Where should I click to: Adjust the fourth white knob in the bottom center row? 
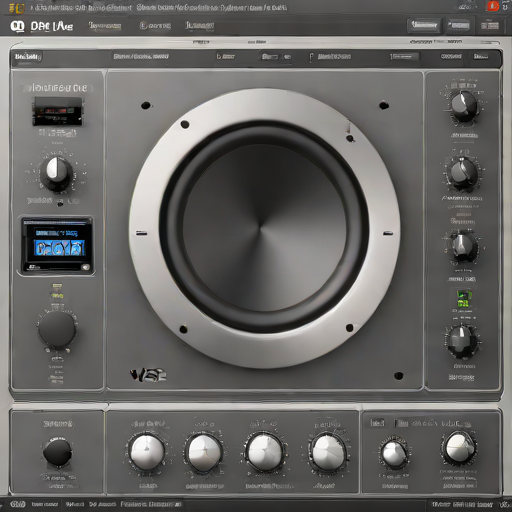tap(328, 453)
